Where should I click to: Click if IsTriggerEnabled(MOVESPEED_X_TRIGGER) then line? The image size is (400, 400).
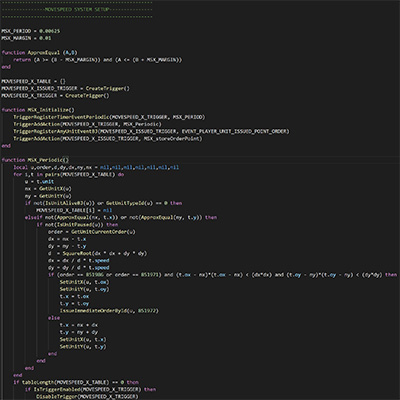[x=90, y=389]
